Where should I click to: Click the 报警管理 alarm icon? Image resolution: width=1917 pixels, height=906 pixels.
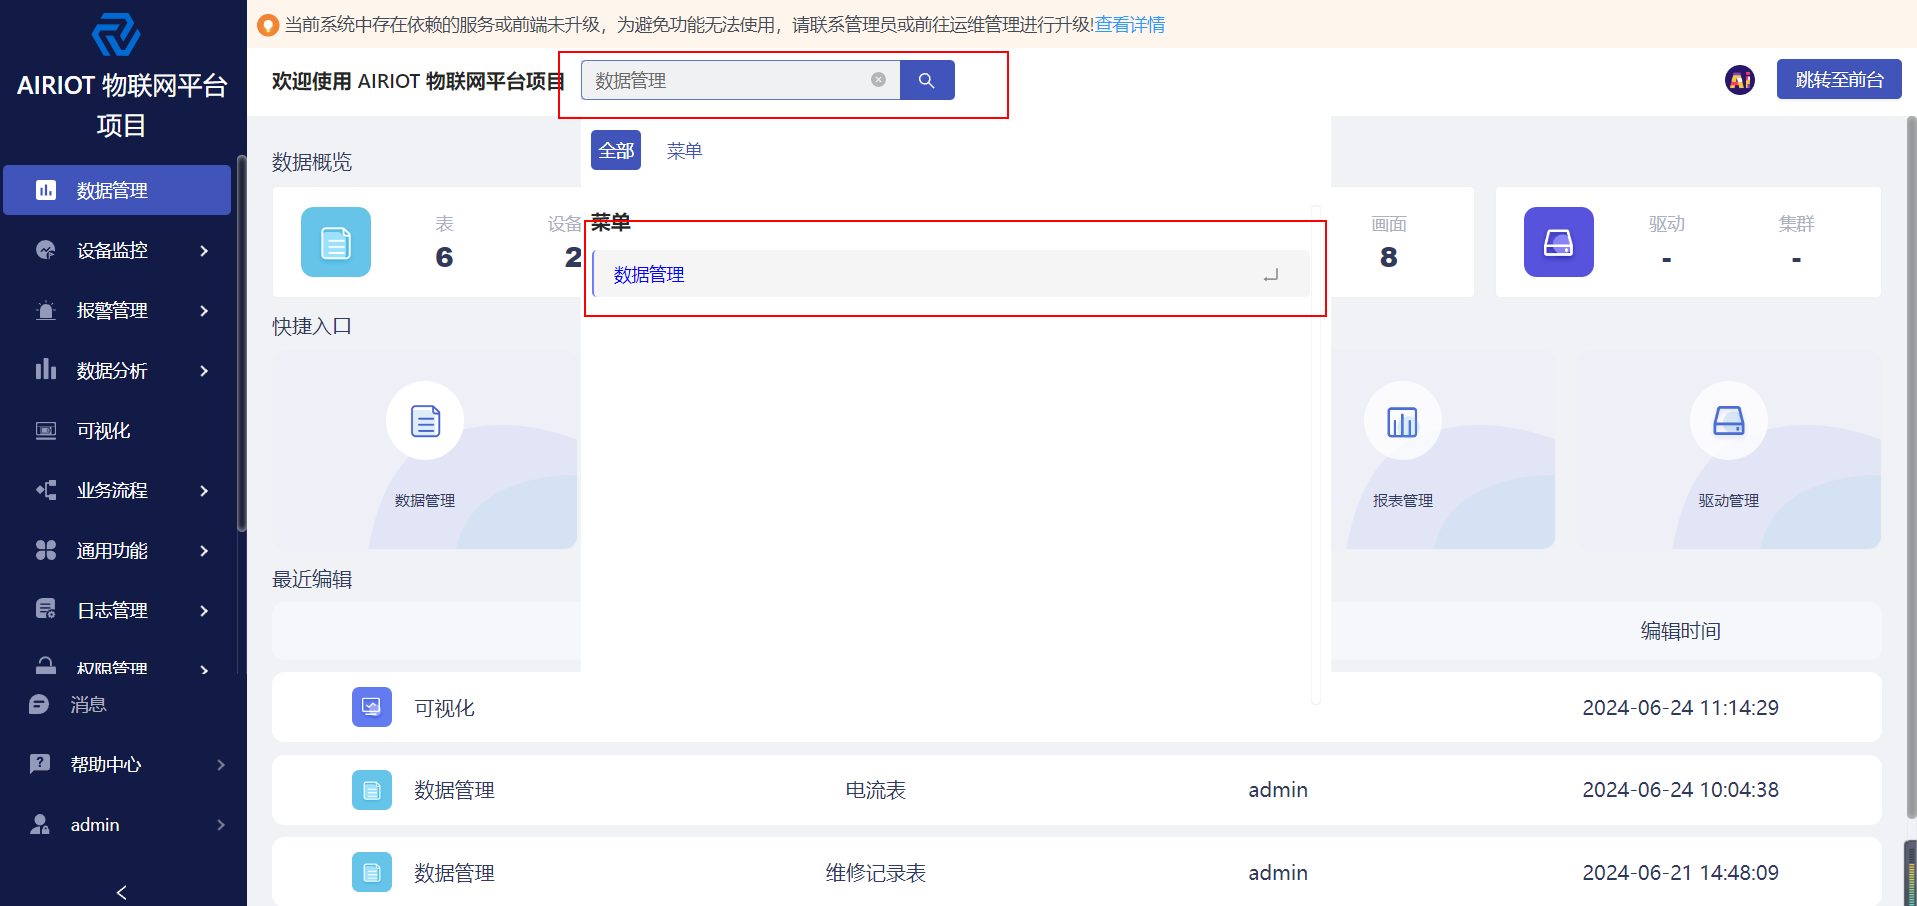[x=46, y=310]
